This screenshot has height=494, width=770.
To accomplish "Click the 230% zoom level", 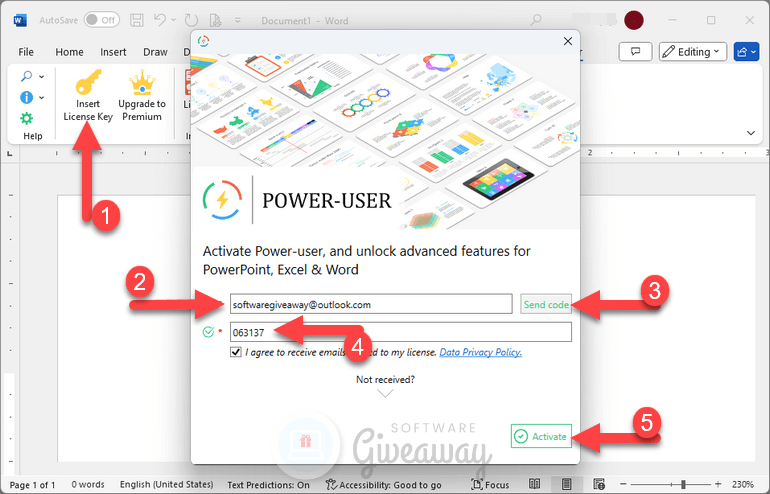I will (x=742, y=485).
